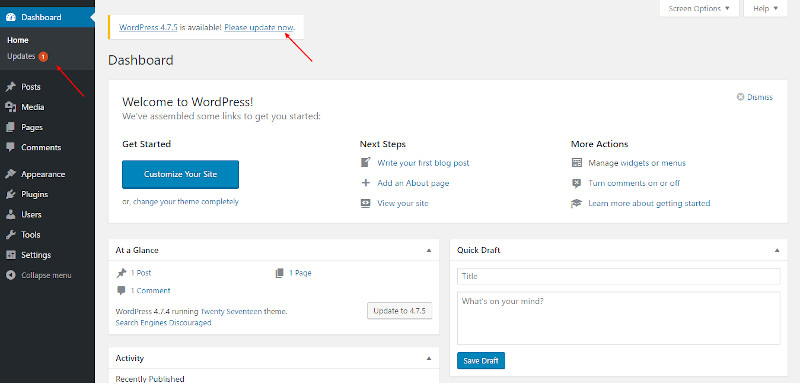Click Add an About page link
This screenshot has height=383, width=800.
(x=413, y=183)
